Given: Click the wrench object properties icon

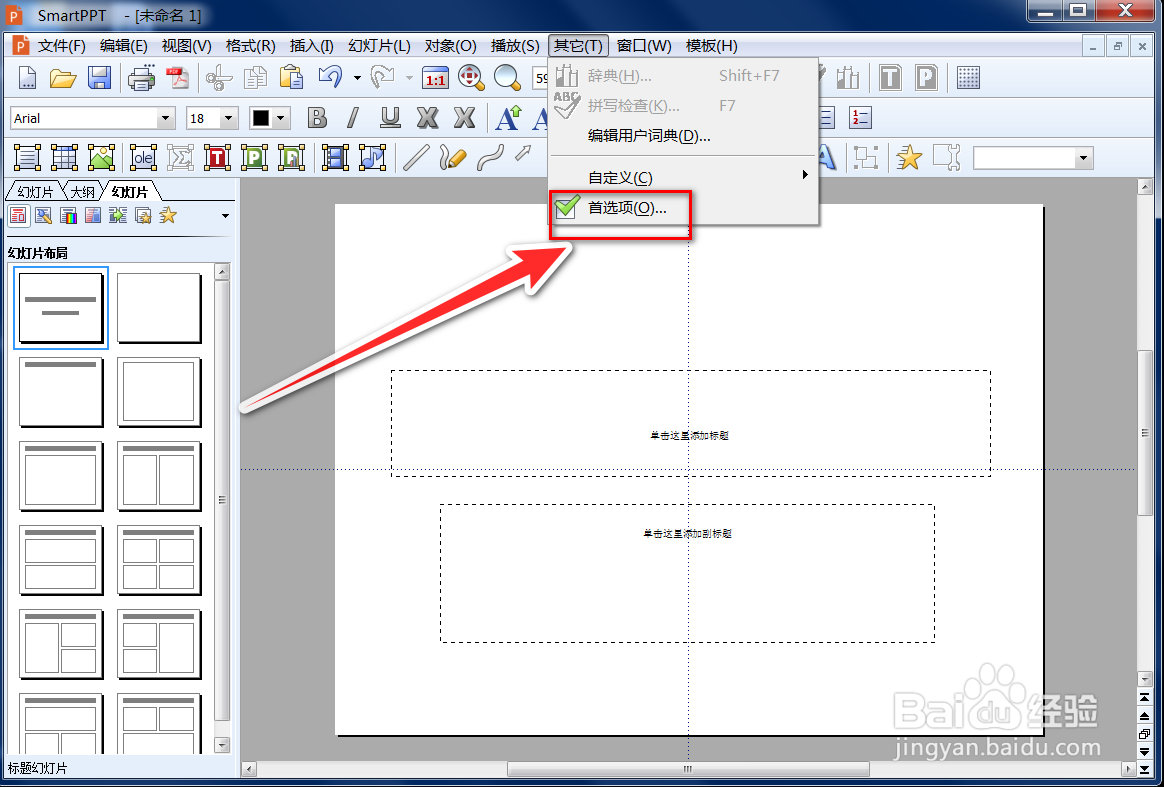Looking at the screenshot, I should pyautogui.click(x=946, y=157).
